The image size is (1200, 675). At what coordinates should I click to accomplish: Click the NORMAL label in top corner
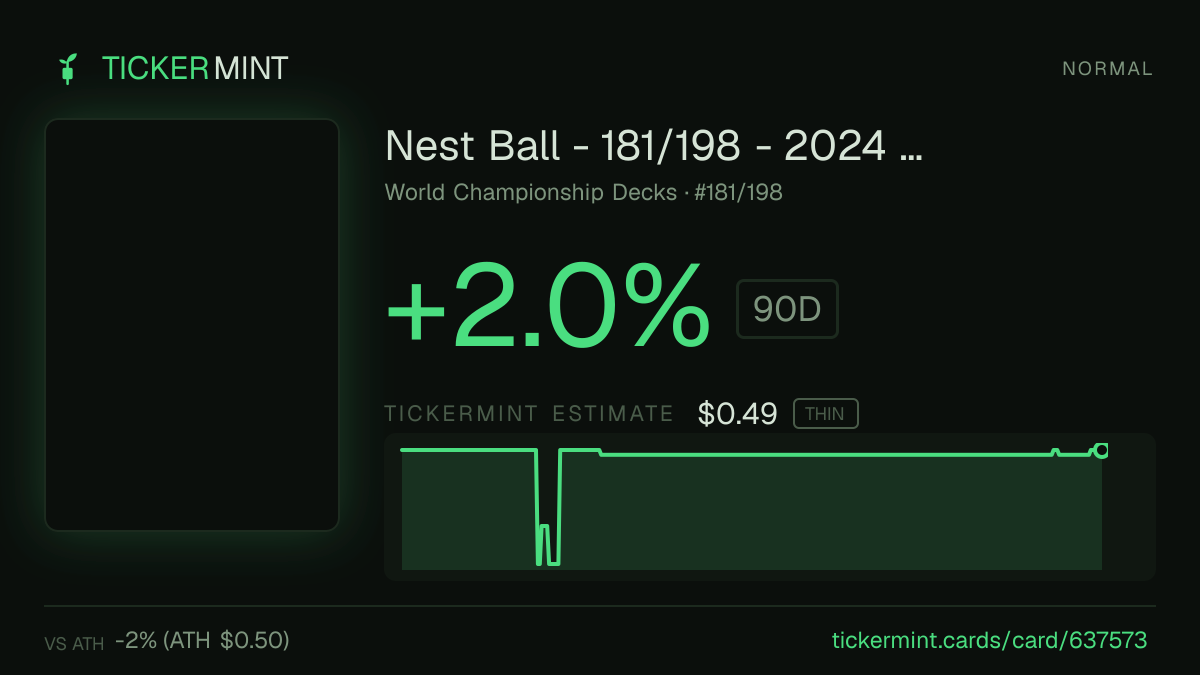click(1107, 69)
